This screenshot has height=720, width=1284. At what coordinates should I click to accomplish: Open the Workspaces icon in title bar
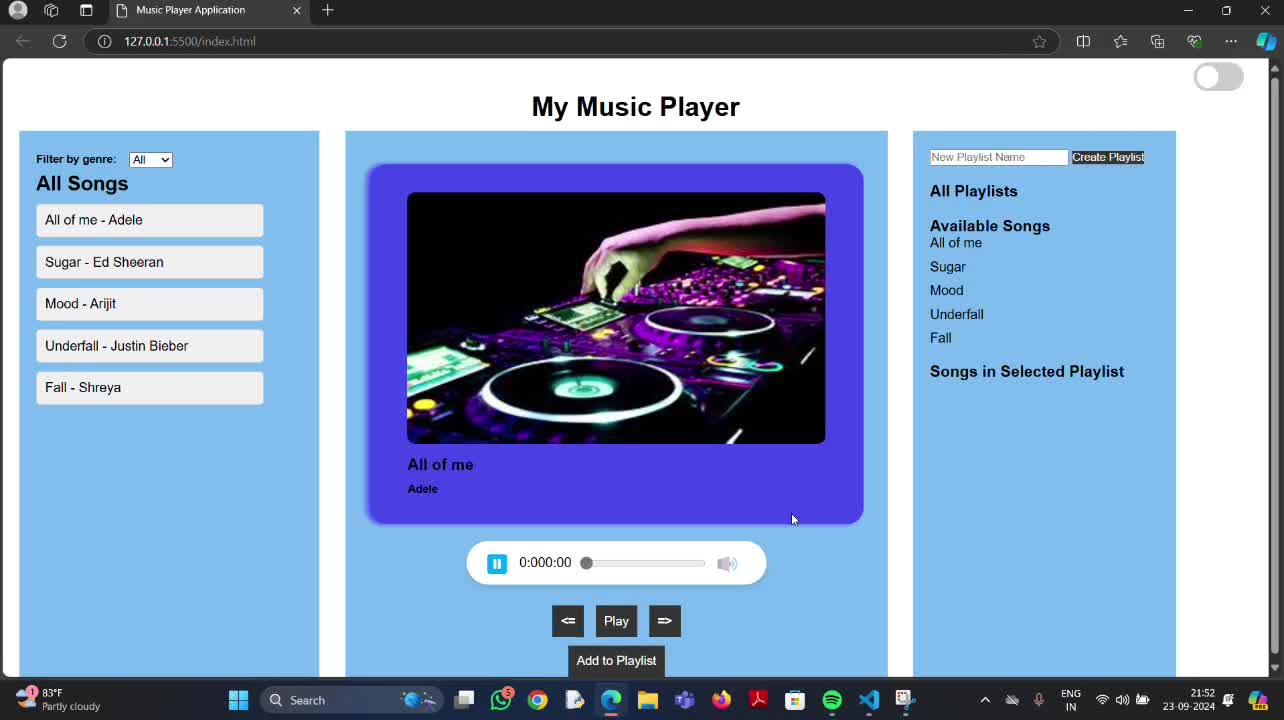[x=51, y=10]
